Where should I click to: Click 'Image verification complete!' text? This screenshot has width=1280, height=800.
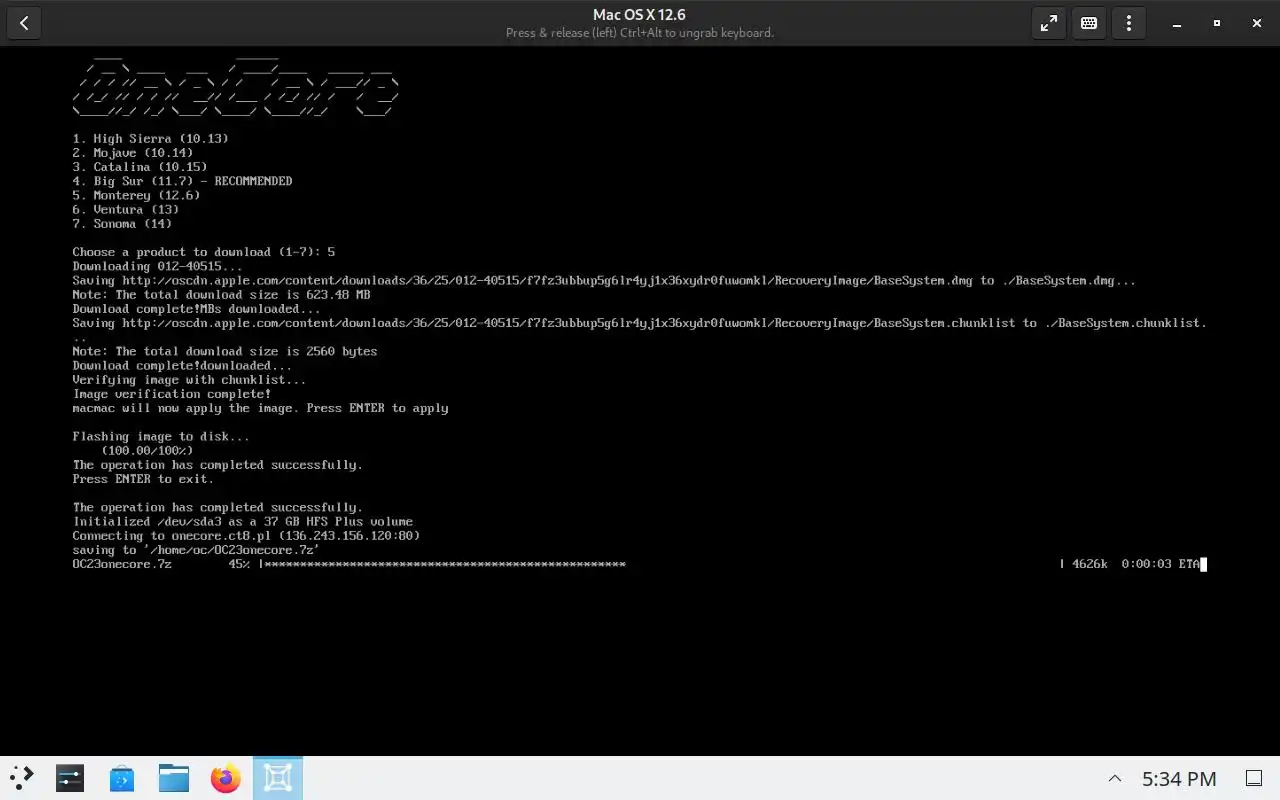pos(171,394)
